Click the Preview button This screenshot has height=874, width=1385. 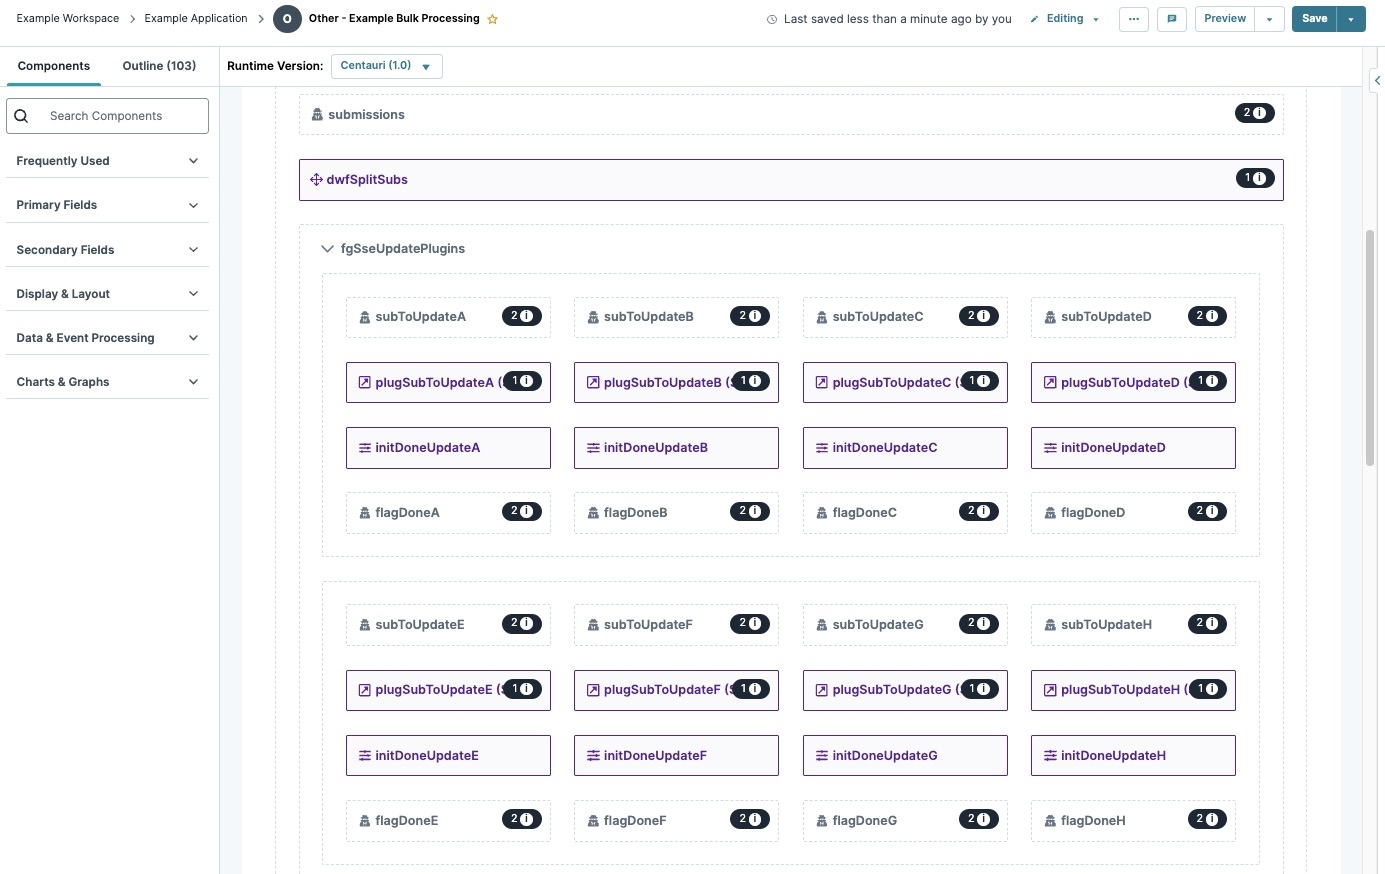(1225, 19)
